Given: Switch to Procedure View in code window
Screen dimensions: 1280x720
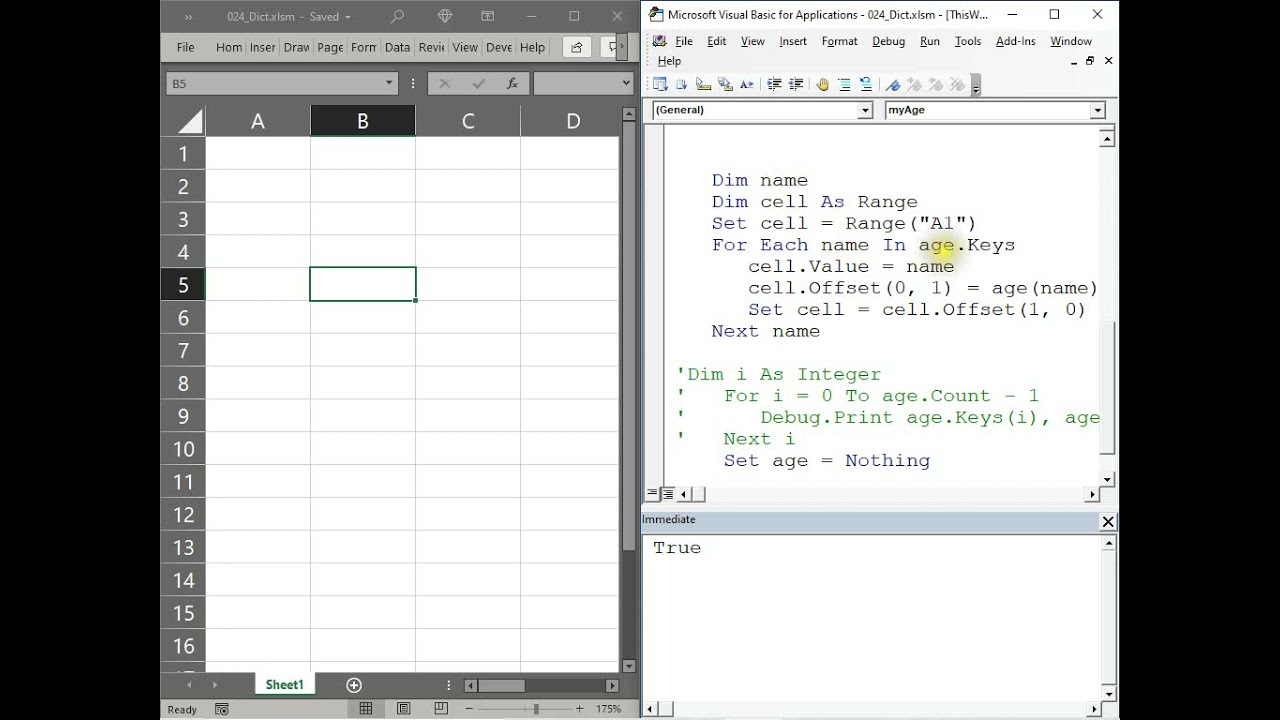Looking at the screenshot, I should [x=653, y=493].
